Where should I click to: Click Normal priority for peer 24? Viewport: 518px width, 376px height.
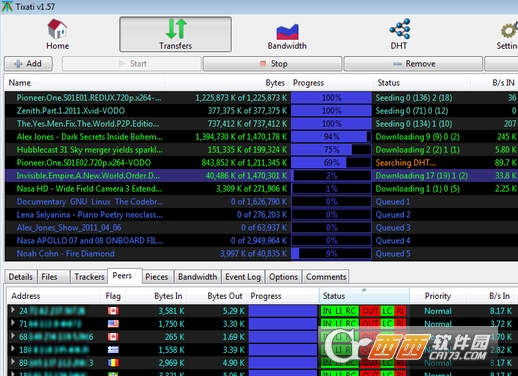coord(438,311)
